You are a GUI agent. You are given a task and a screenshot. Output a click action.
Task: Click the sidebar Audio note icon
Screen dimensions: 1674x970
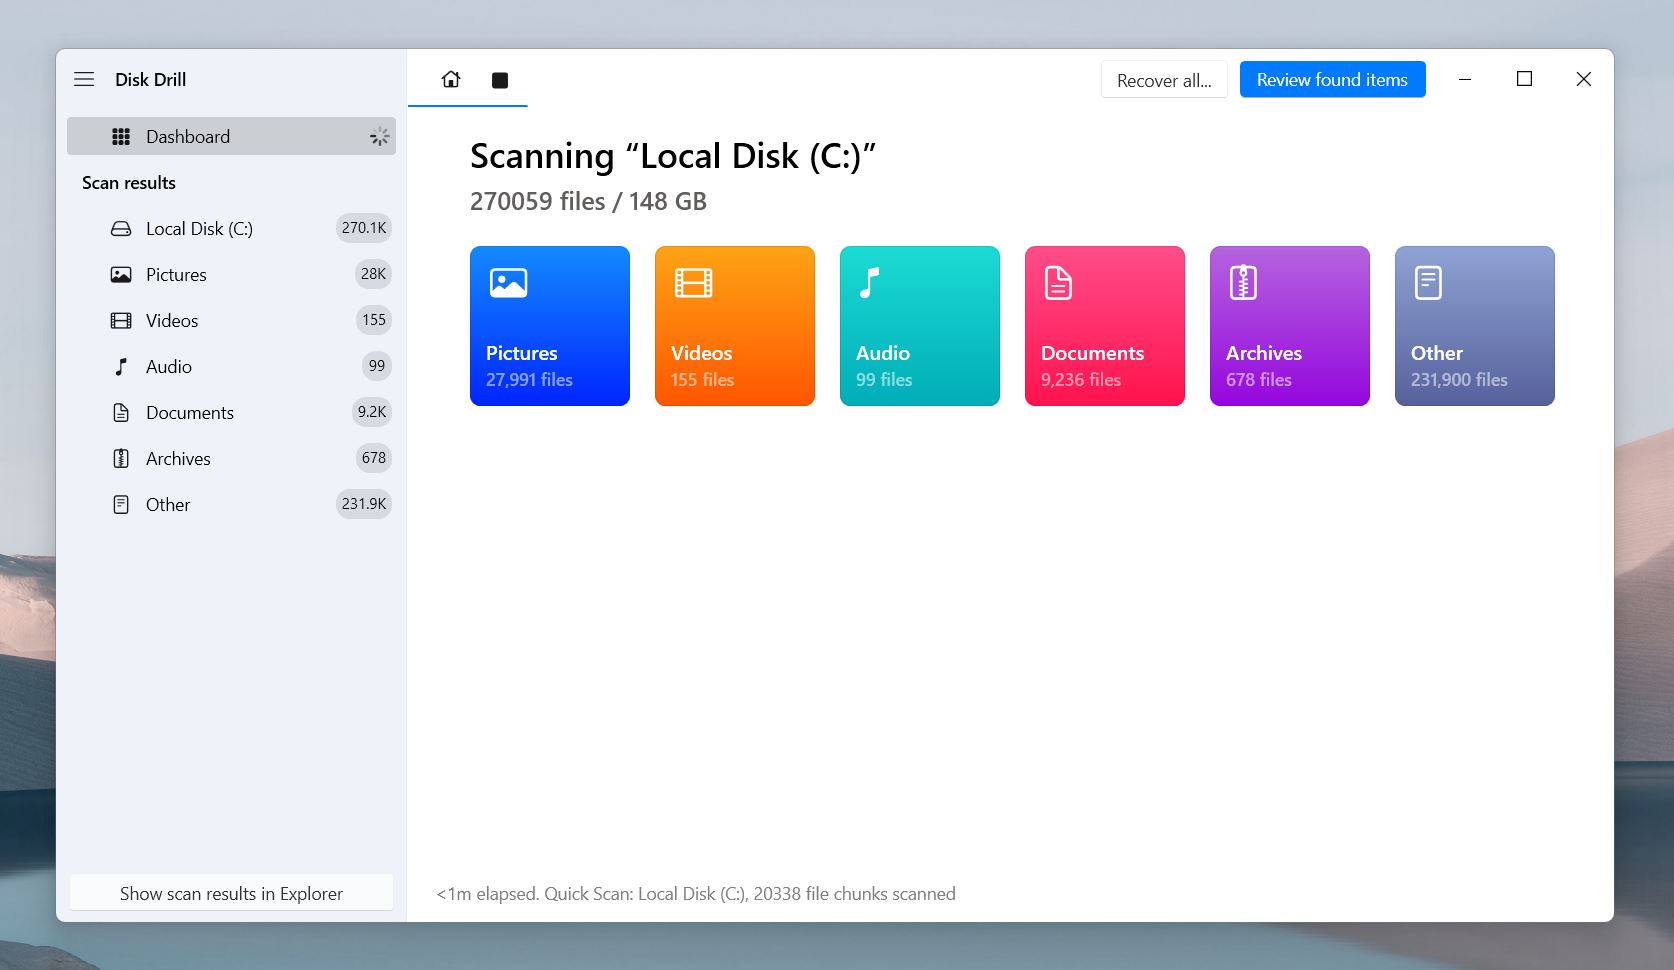(121, 367)
